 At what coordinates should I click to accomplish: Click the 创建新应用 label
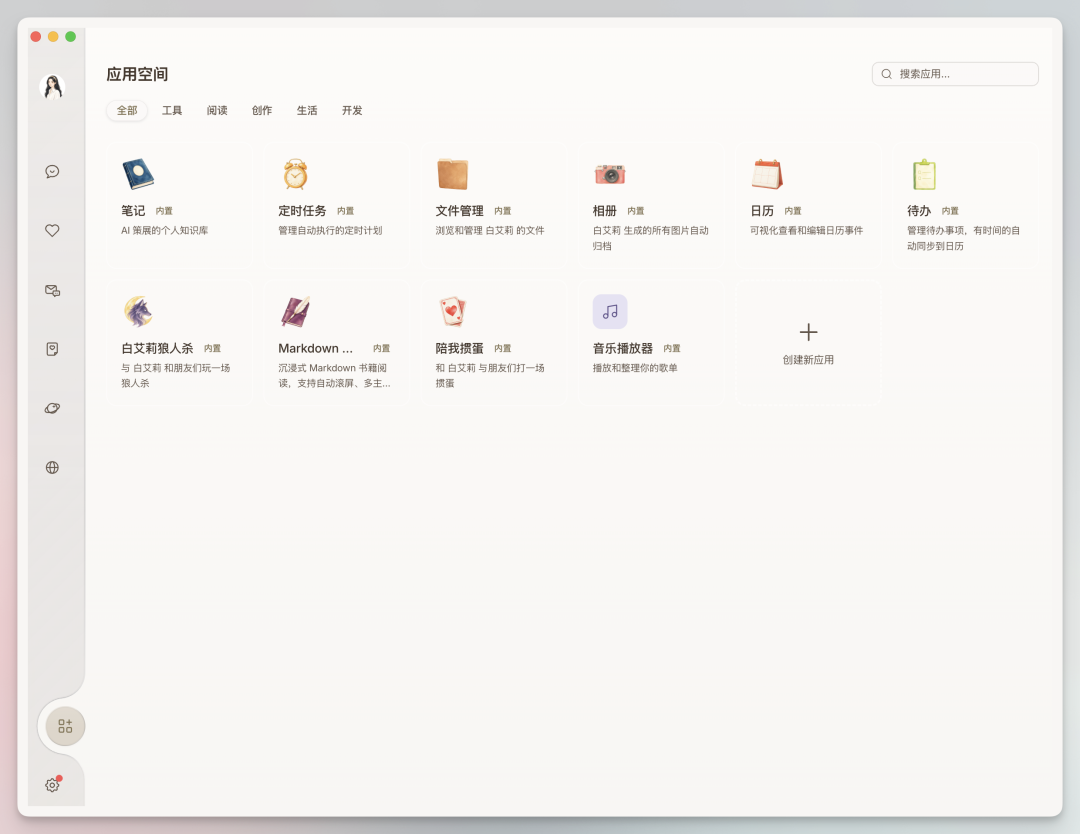[x=808, y=359]
